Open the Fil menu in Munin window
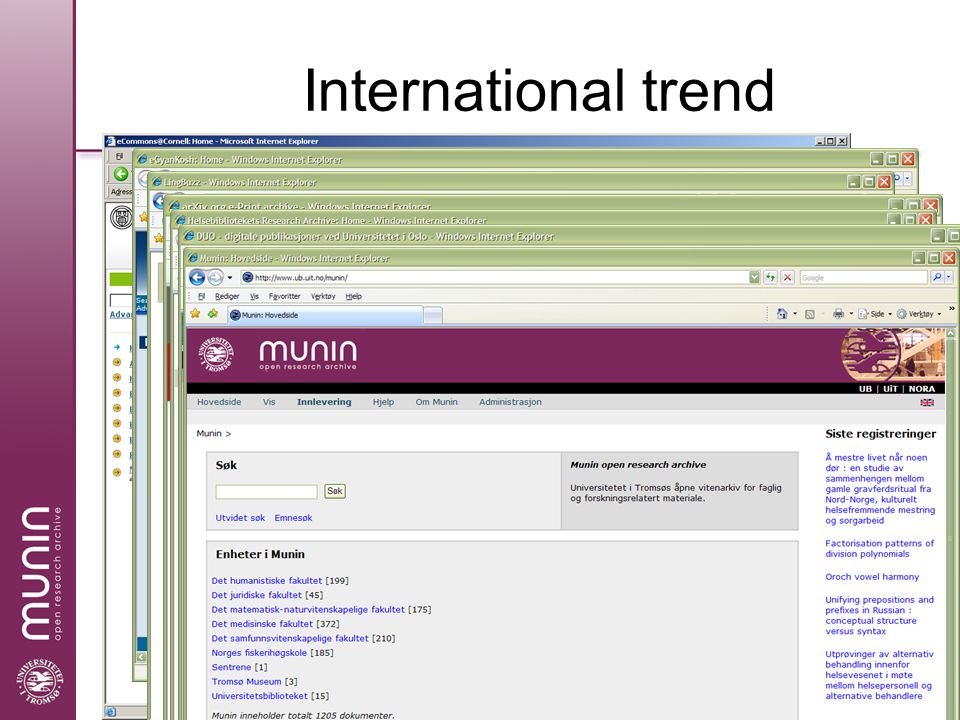 (x=201, y=296)
